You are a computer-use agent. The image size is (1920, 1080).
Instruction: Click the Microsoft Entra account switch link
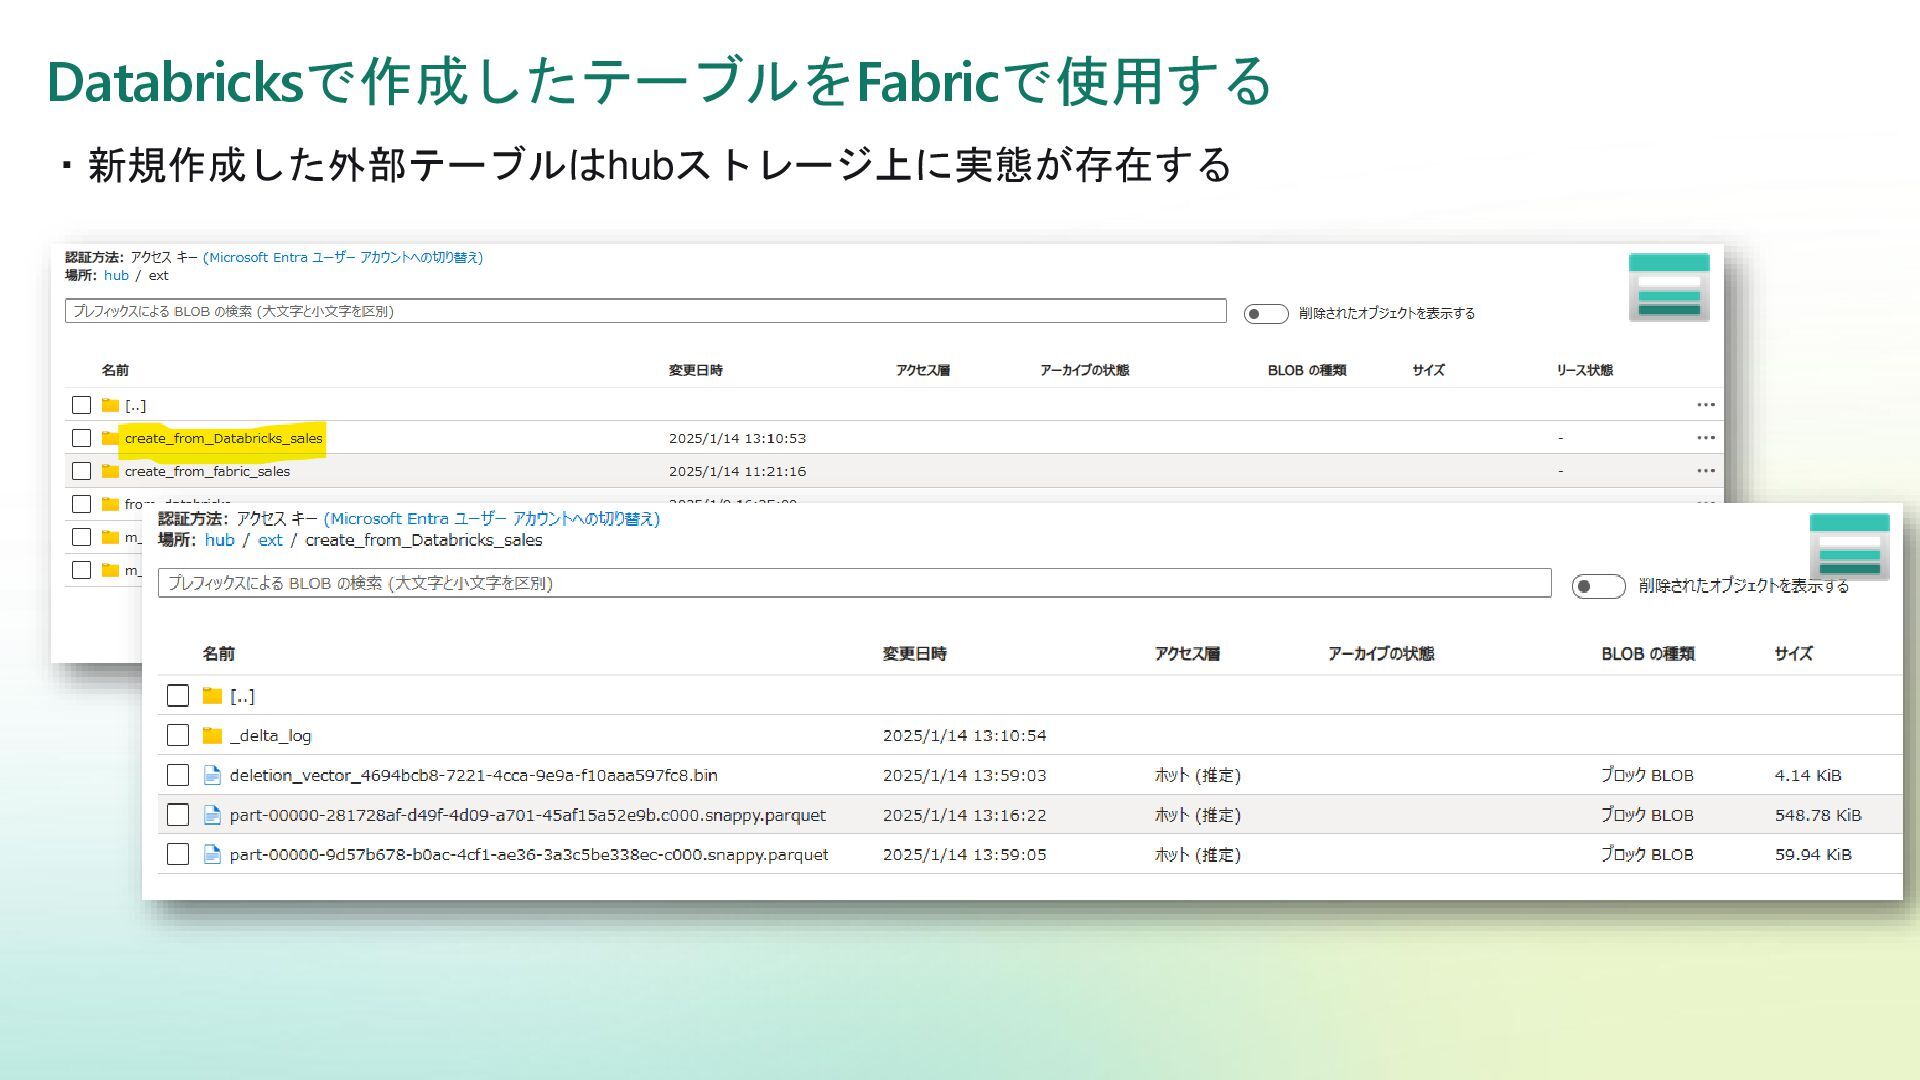(491, 519)
